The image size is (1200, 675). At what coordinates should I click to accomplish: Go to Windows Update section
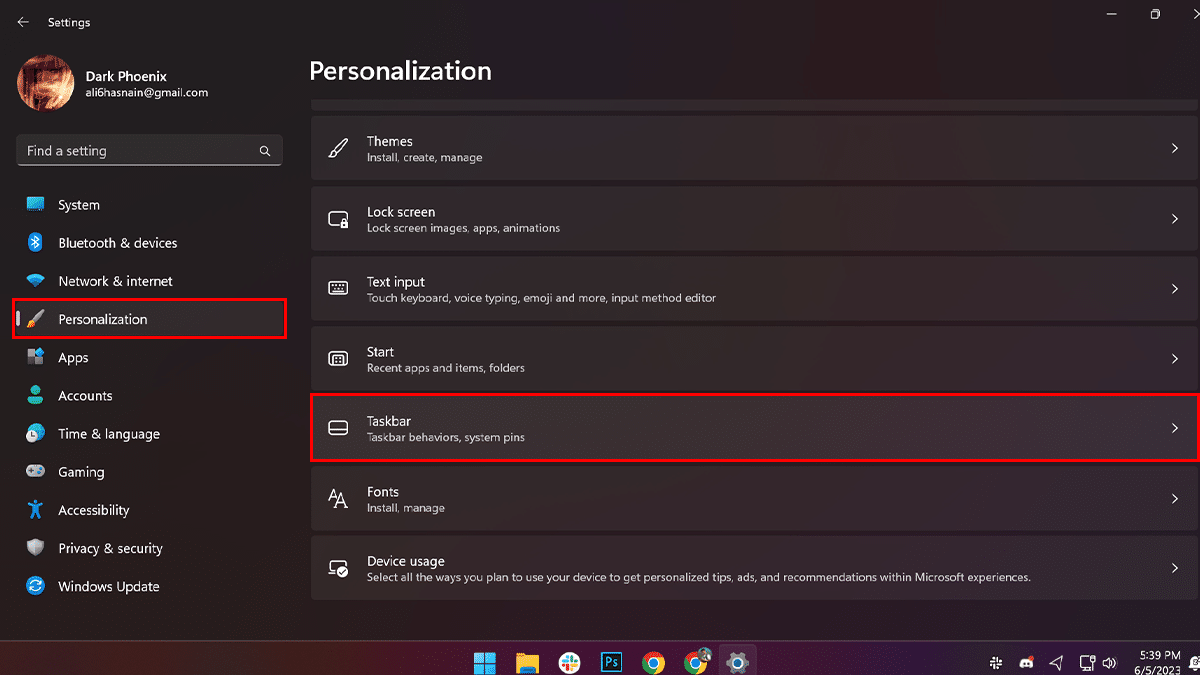pos(108,587)
